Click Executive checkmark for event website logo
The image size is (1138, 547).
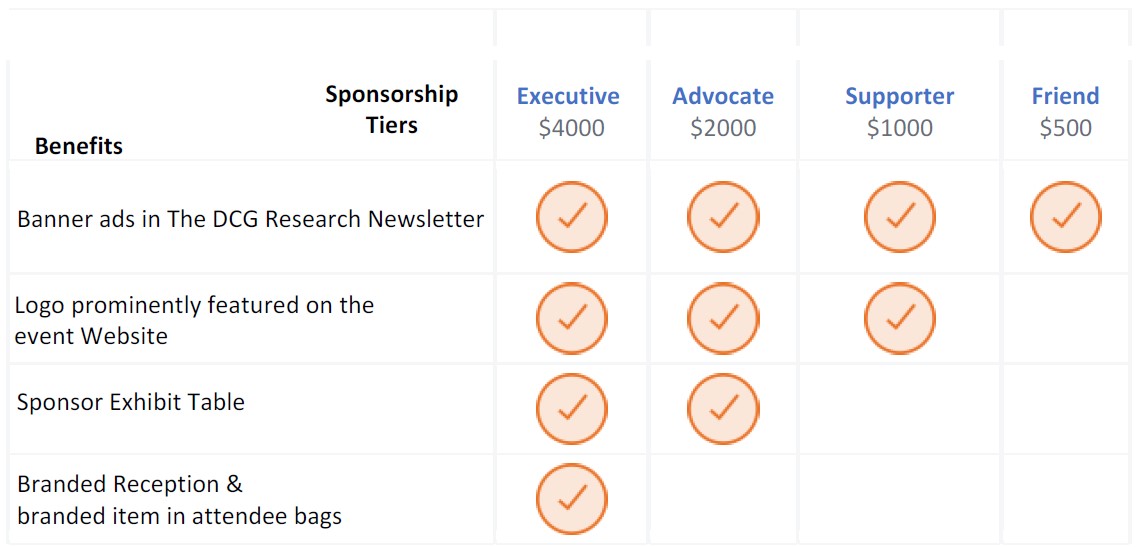pos(571,318)
